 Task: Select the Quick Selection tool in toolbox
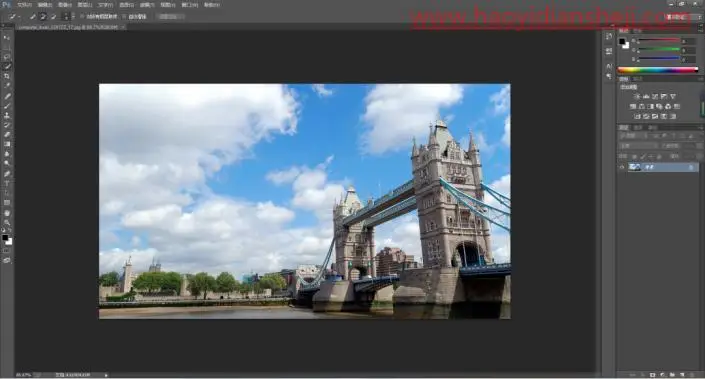[7, 67]
